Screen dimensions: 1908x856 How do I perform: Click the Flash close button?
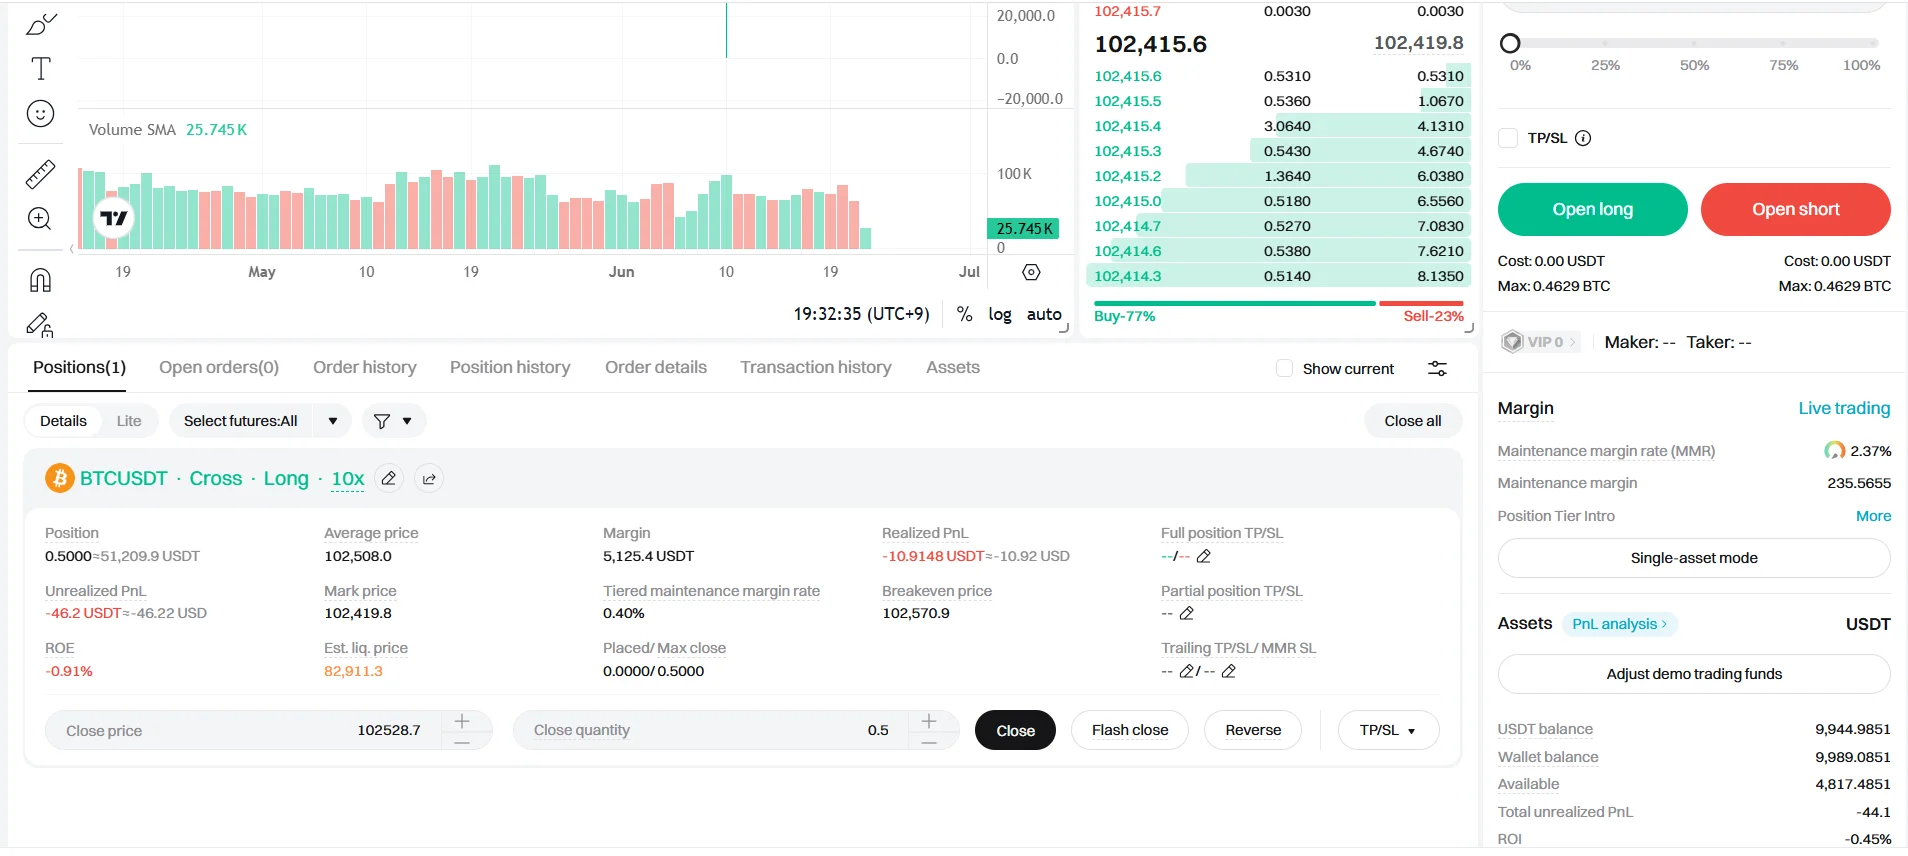1129,731
